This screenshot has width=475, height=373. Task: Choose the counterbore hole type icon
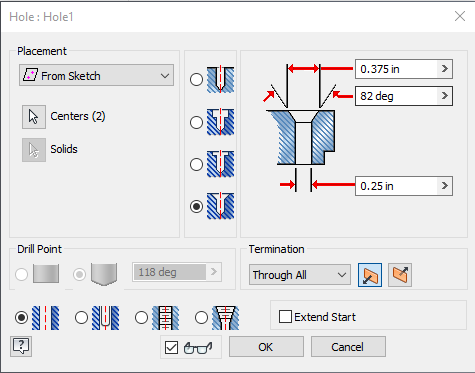220,122
